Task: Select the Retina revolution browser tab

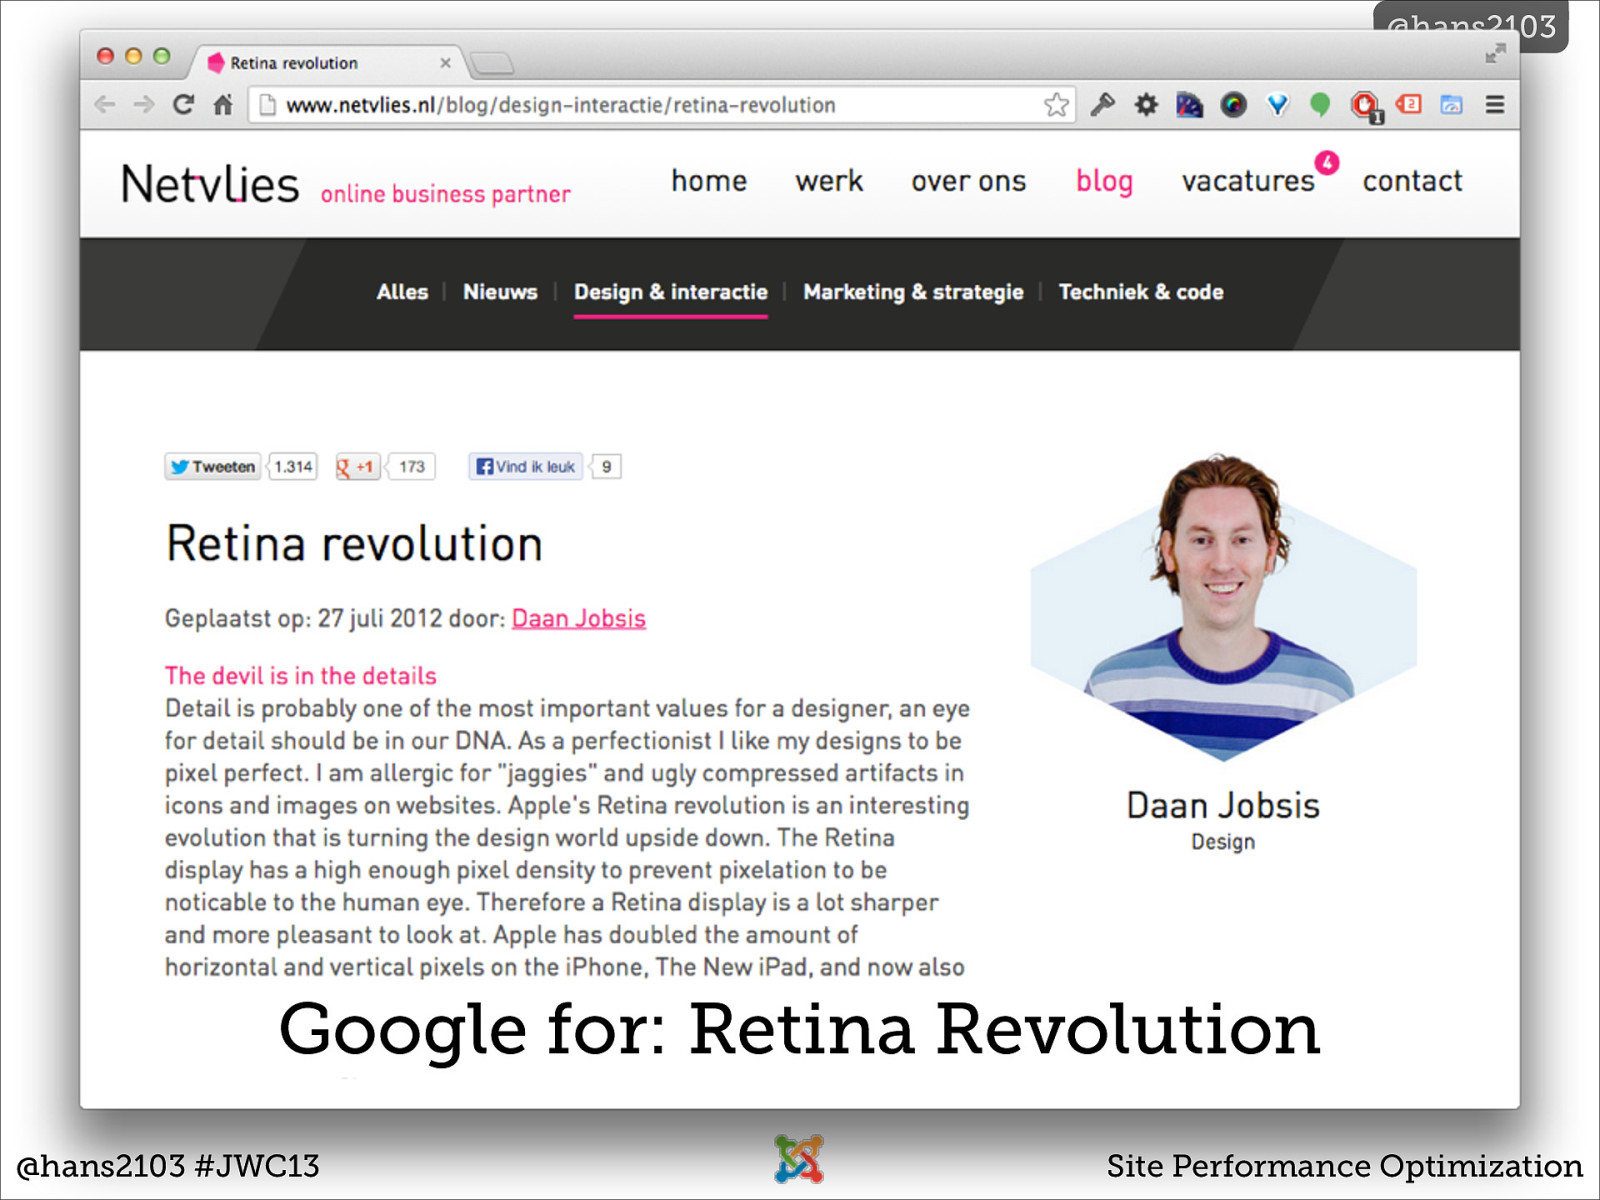Action: click(328, 62)
